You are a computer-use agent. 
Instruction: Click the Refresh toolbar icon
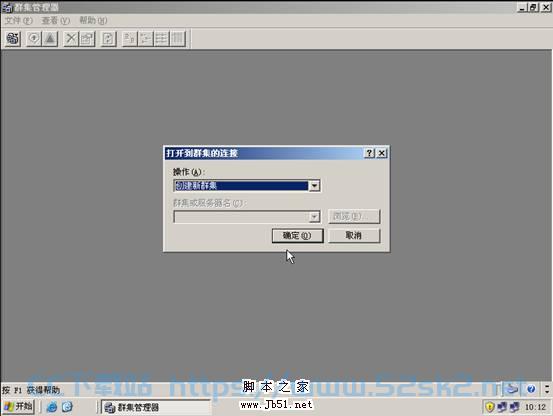coord(108,38)
